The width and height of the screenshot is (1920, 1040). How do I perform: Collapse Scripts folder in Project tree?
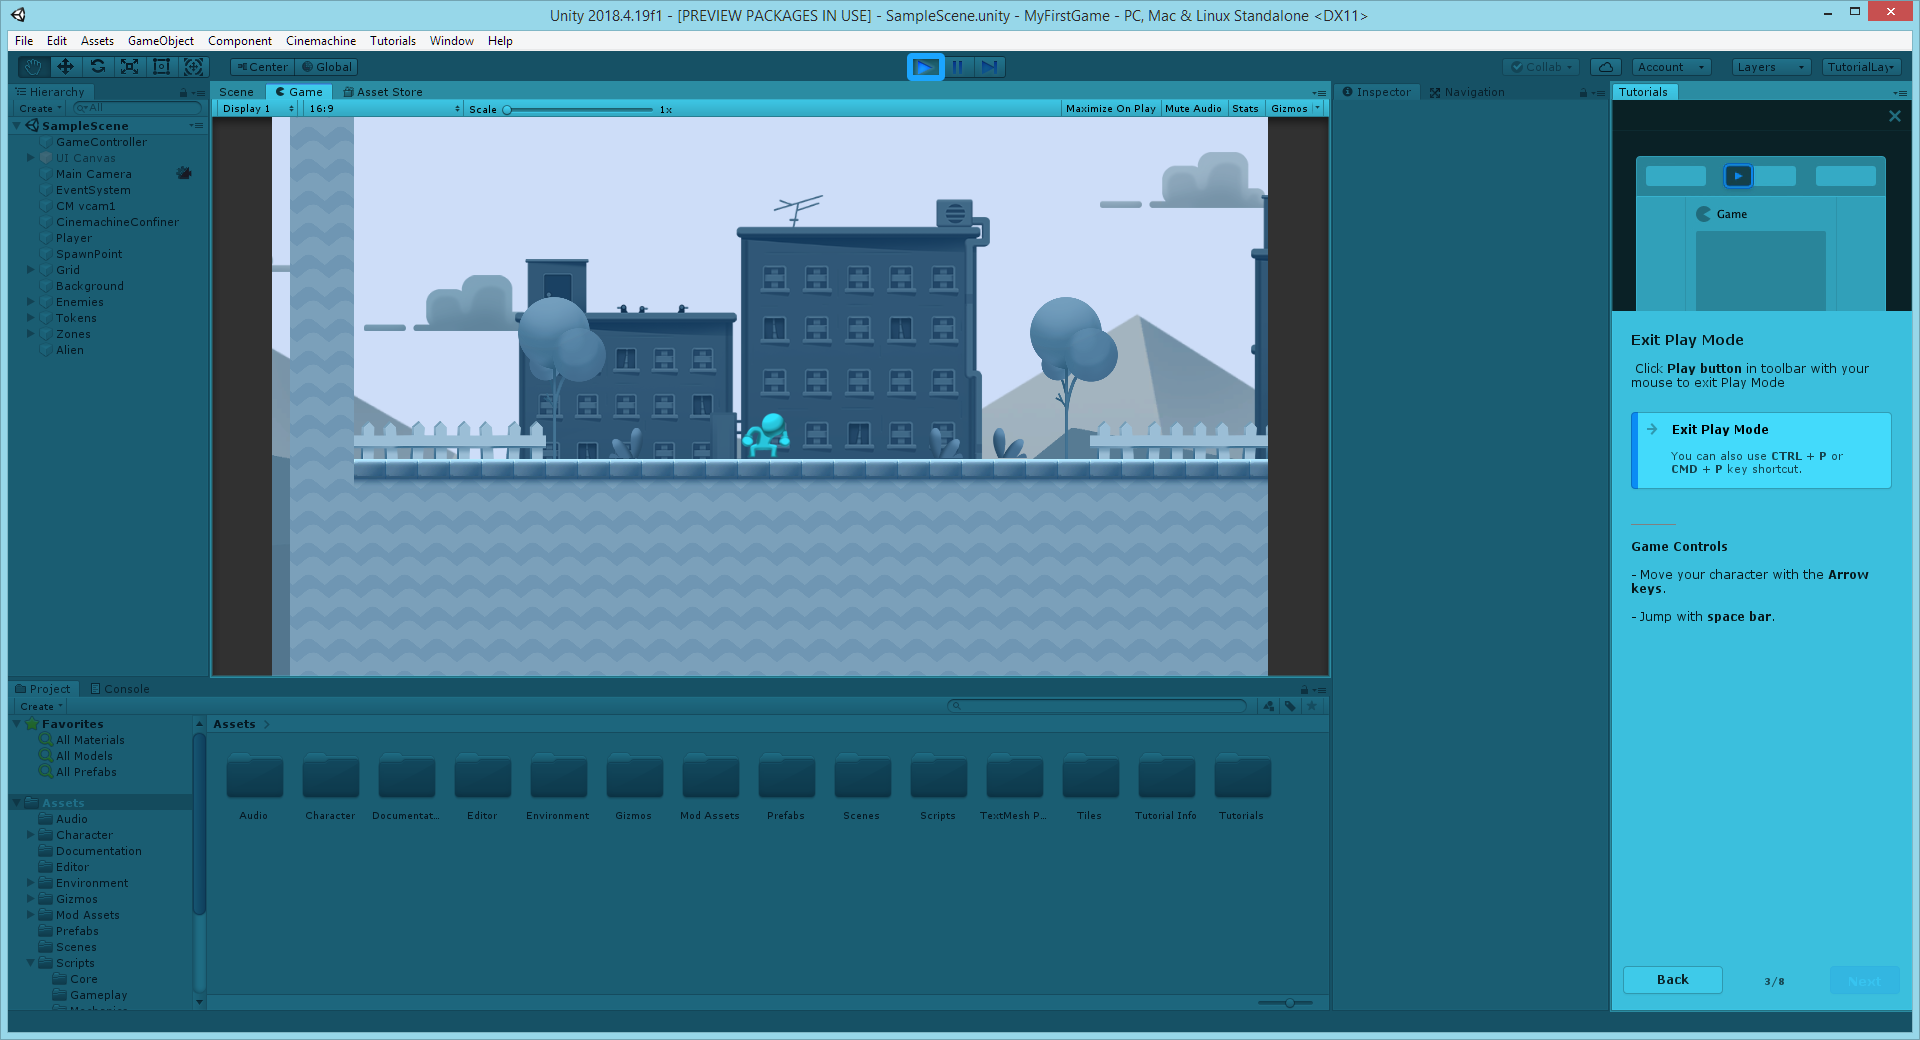click(x=31, y=962)
